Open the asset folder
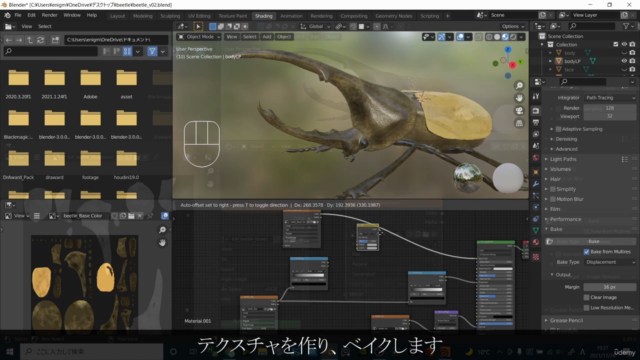 click(127, 84)
